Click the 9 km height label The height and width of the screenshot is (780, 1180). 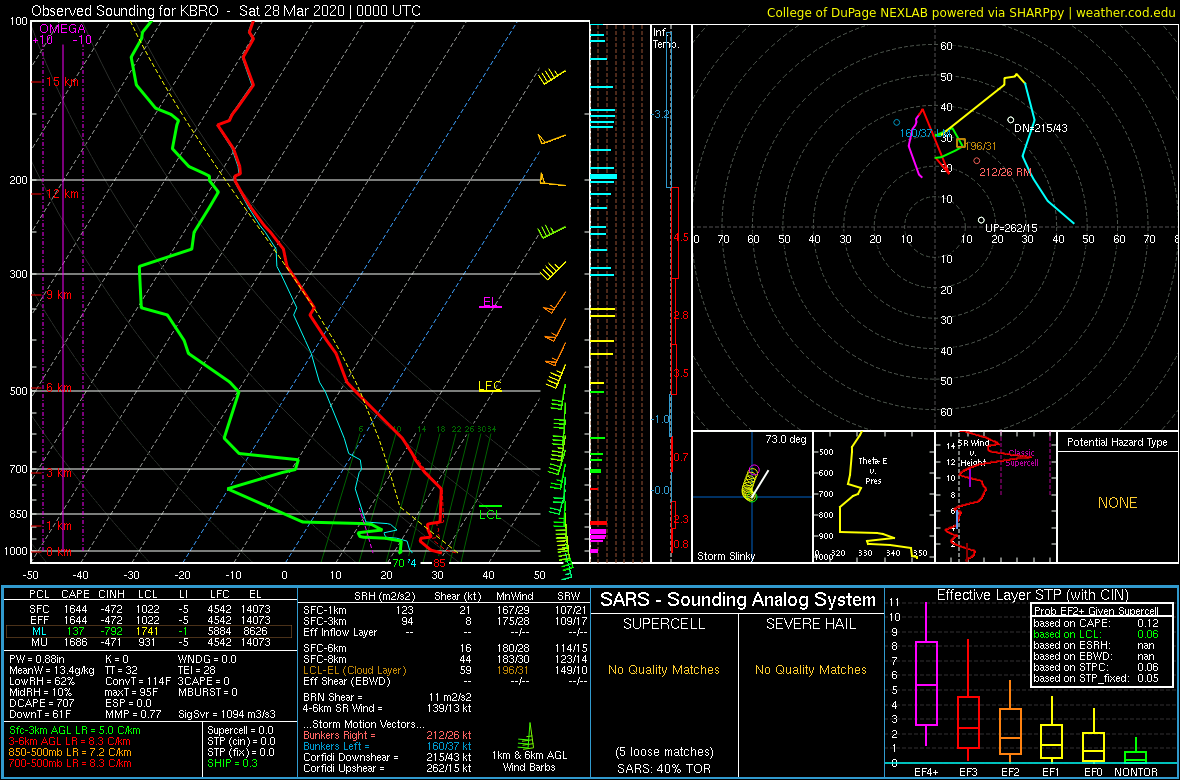(x=57, y=295)
